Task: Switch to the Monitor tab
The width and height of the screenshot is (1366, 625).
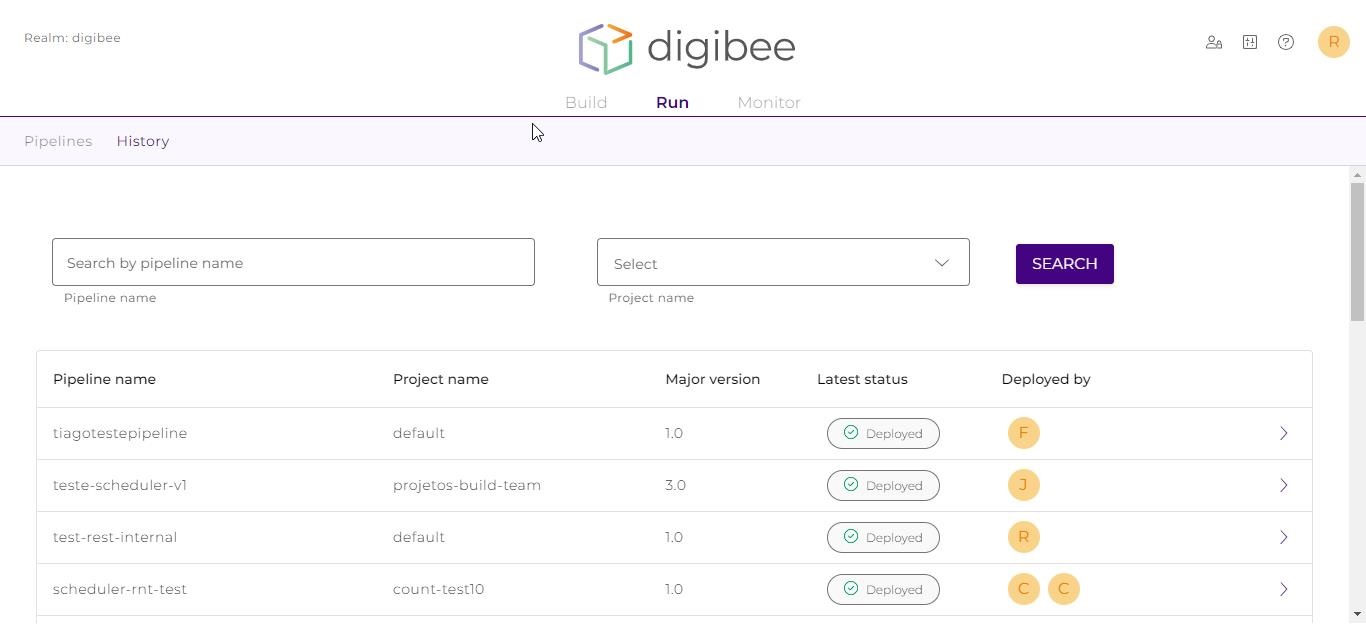Action: point(768,102)
